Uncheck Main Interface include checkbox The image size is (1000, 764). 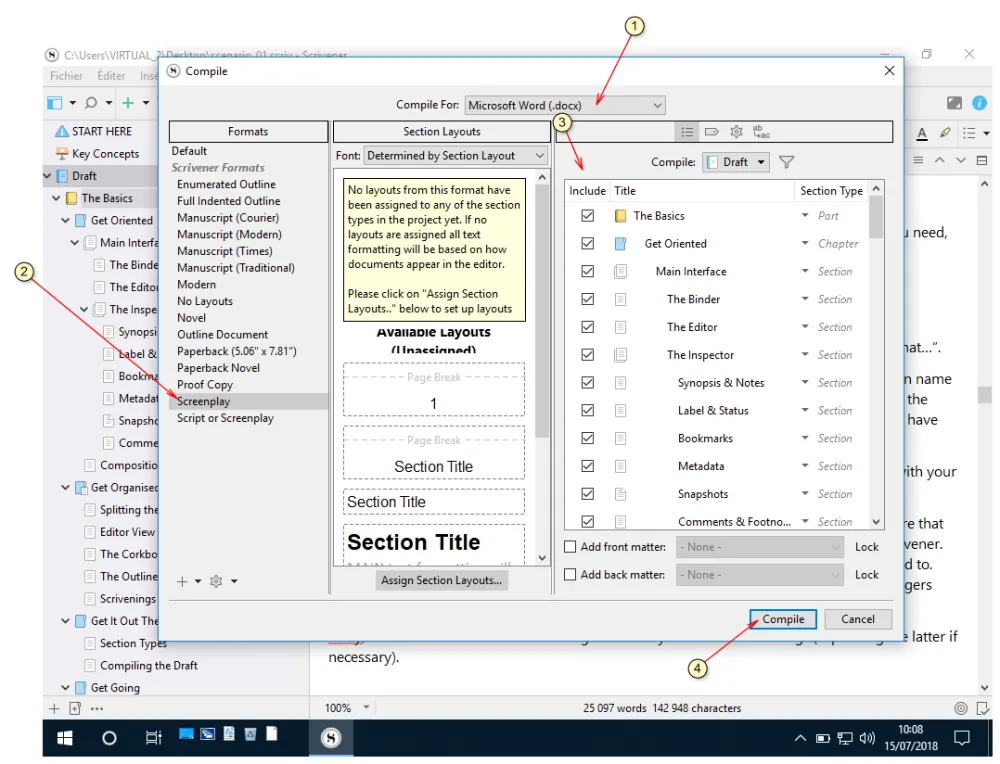[x=587, y=272]
